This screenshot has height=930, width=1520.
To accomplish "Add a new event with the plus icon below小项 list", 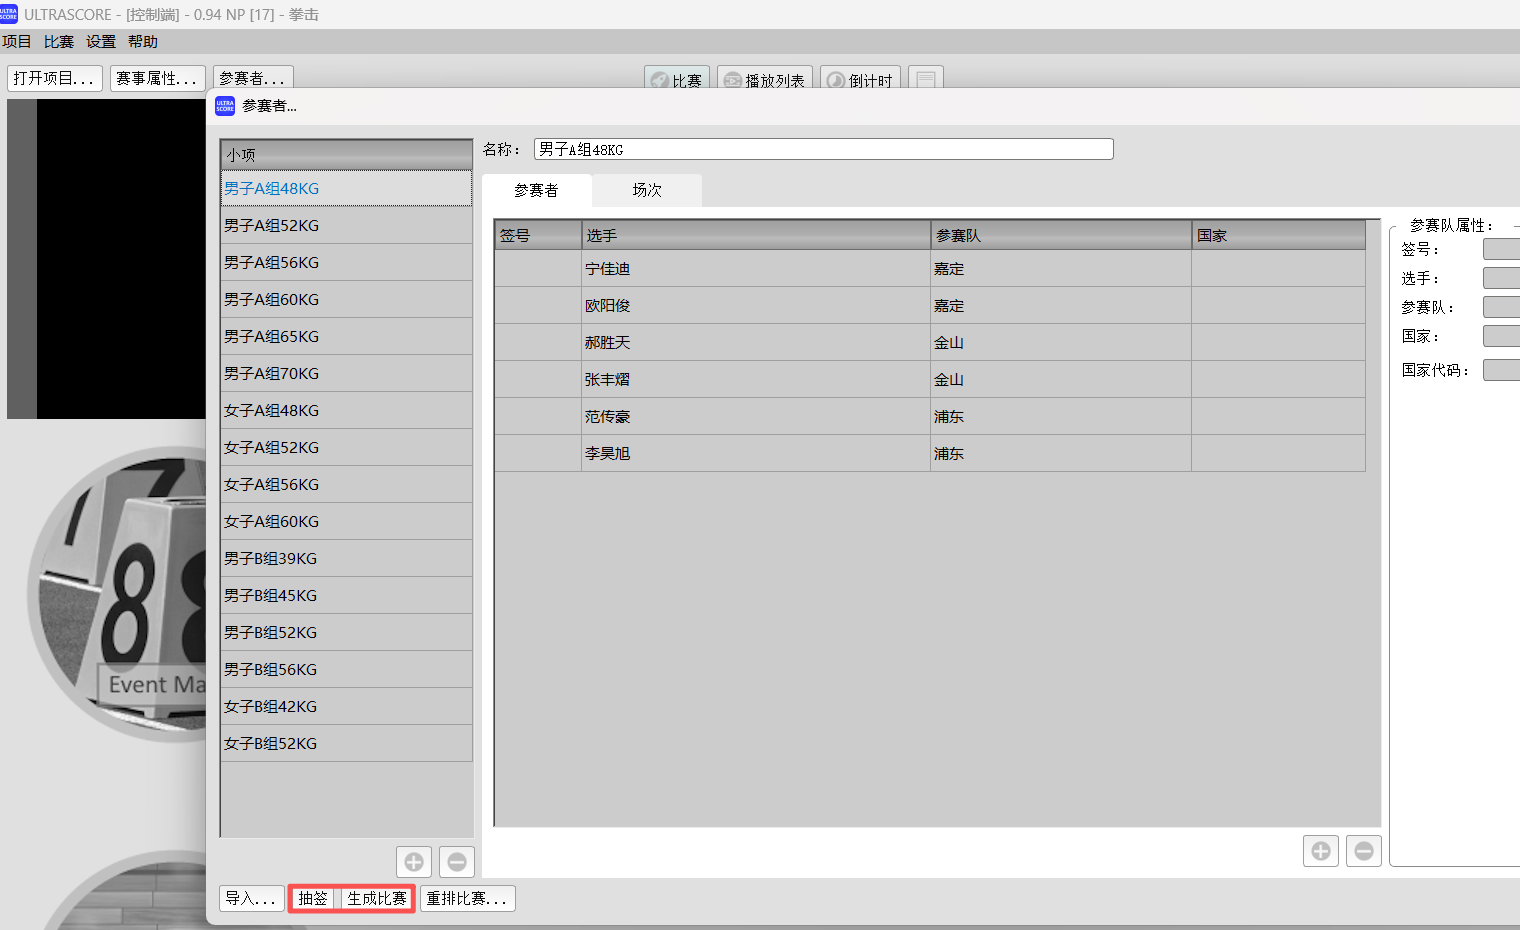I will tap(414, 861).
